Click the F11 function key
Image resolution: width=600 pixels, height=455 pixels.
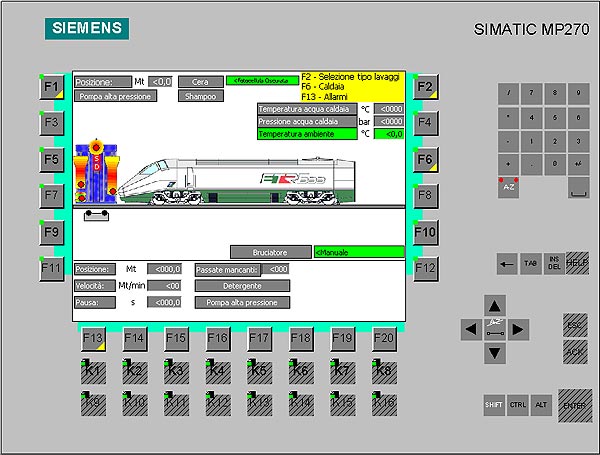point(52,269)
